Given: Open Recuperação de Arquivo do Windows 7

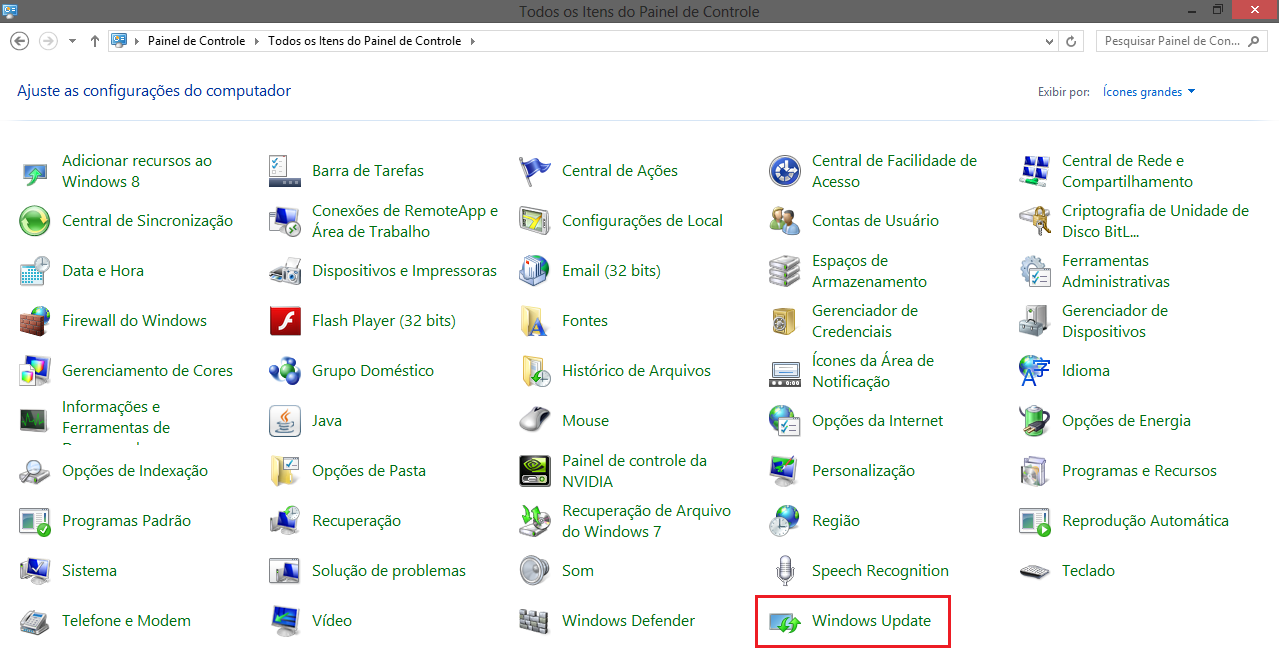Looking at the screenshot, I should click(x=646, y=521).
